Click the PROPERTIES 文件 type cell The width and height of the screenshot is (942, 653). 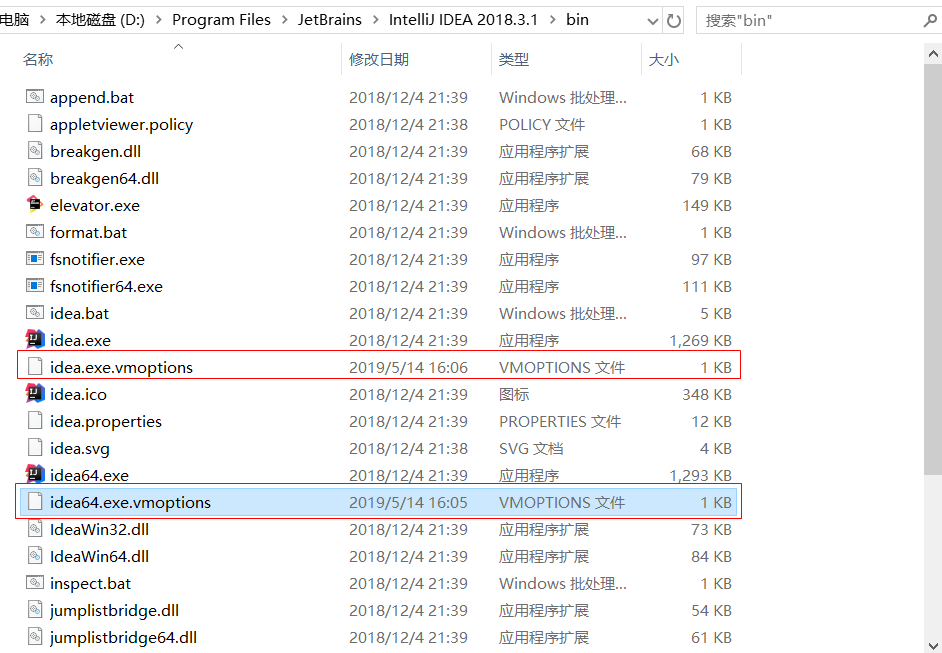tap(560, 422)
